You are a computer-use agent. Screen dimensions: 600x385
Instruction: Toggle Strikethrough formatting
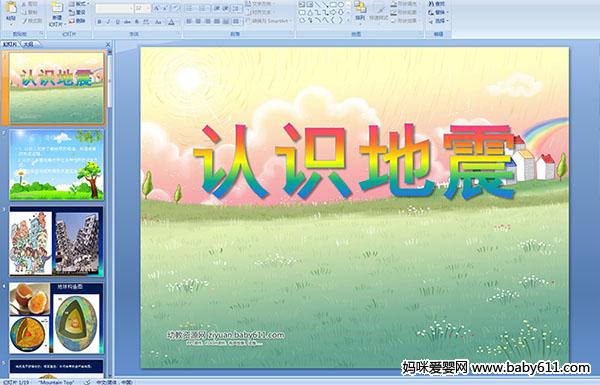pyautogui.click(x=127, y=22)
